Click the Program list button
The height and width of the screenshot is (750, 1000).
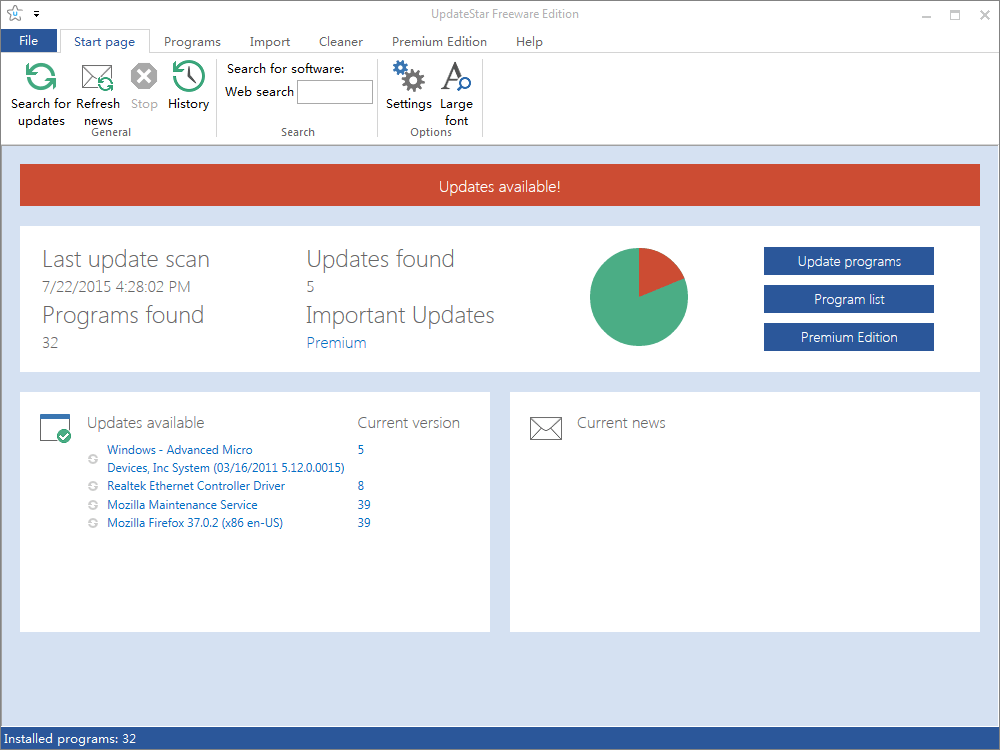(x=849, y=299)
